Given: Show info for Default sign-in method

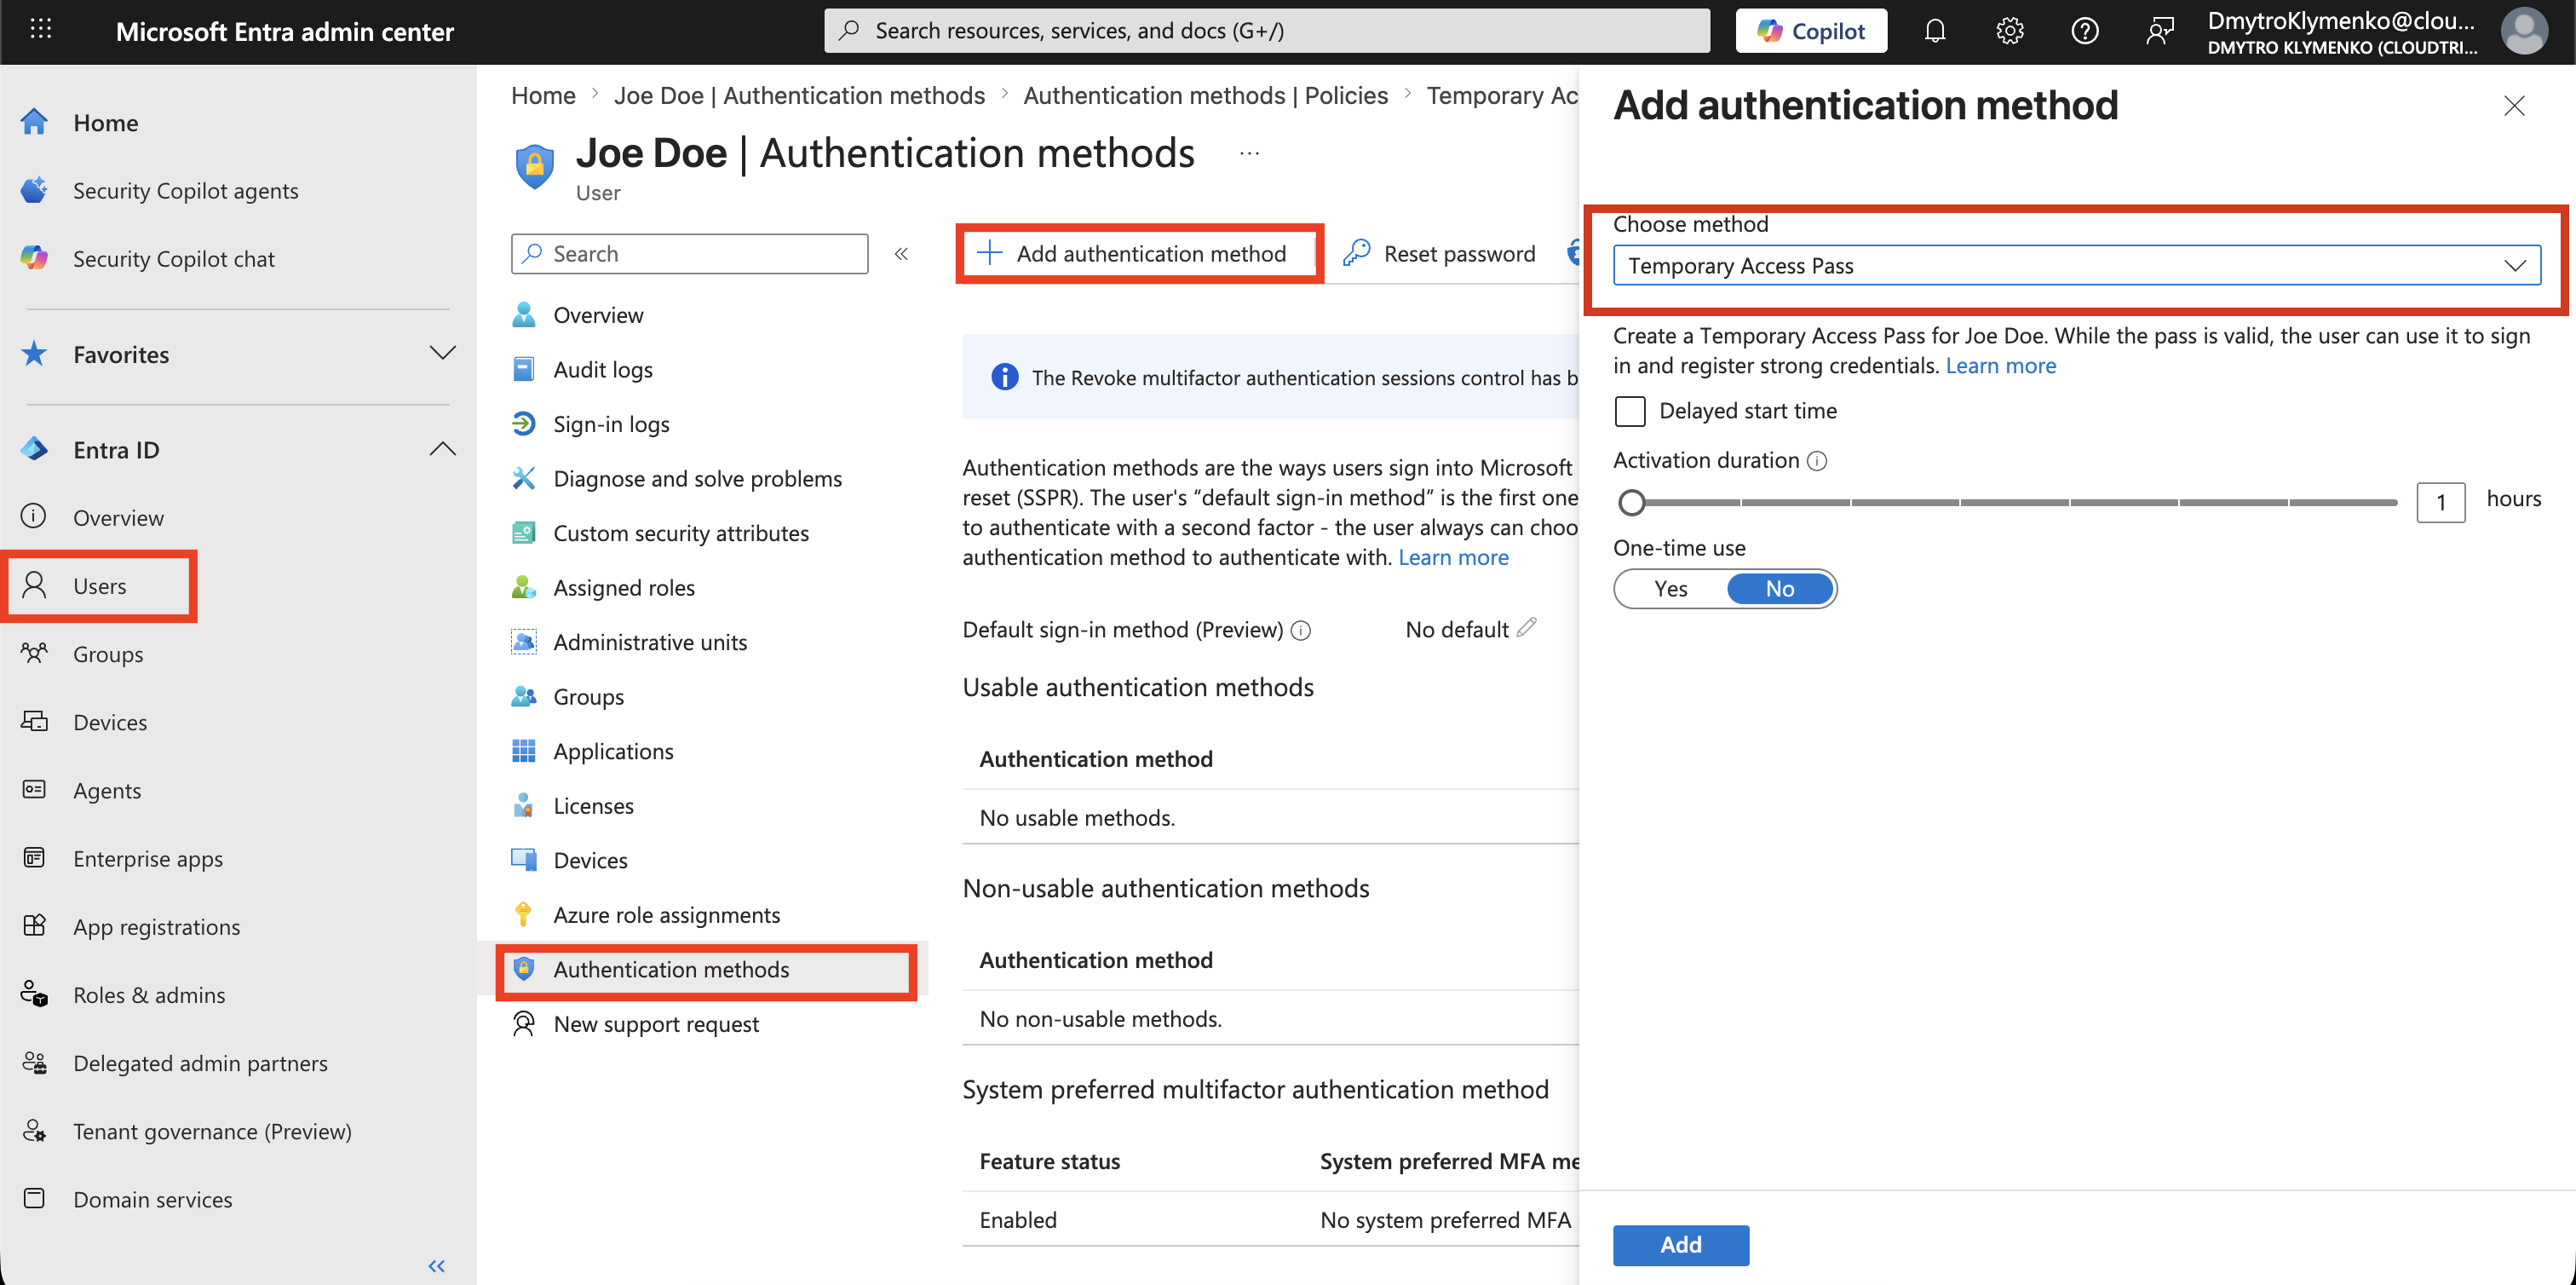Looking at the screenshot, I should (x=1300, y=630).
